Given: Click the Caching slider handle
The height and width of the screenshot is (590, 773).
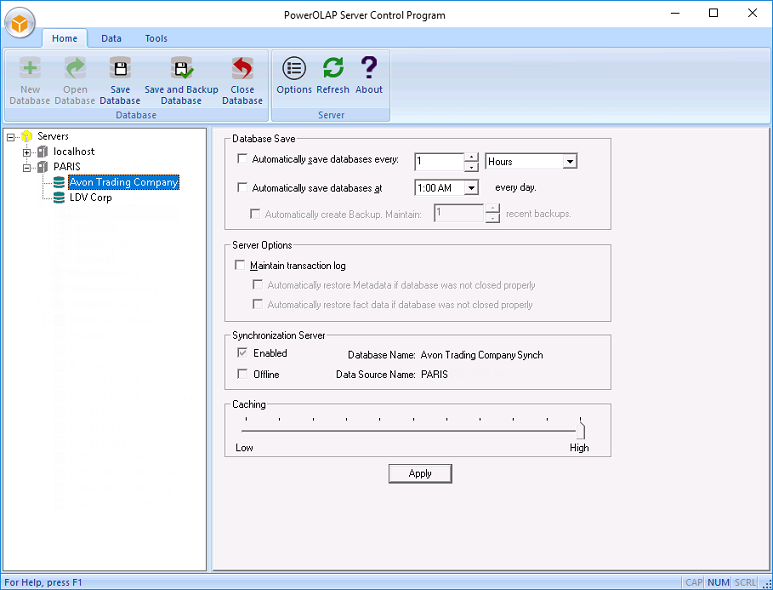Looking at the screenshot, I should pyautogui.click(x=581, y=430).
